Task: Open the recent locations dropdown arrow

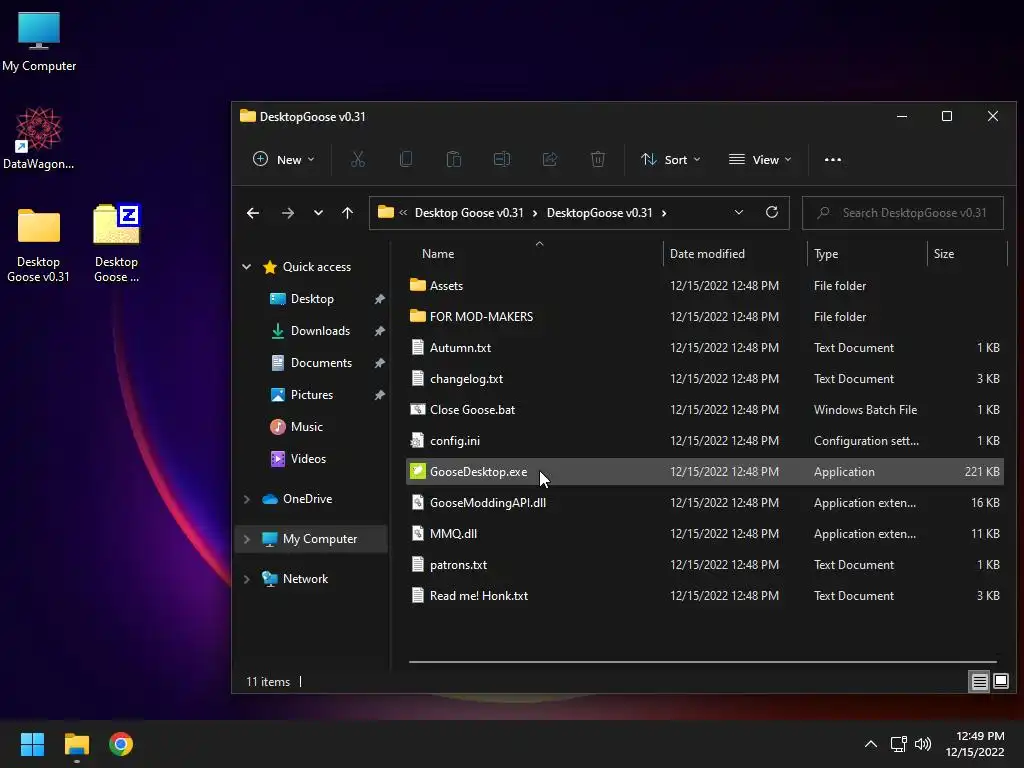Action: click(318, 213)
